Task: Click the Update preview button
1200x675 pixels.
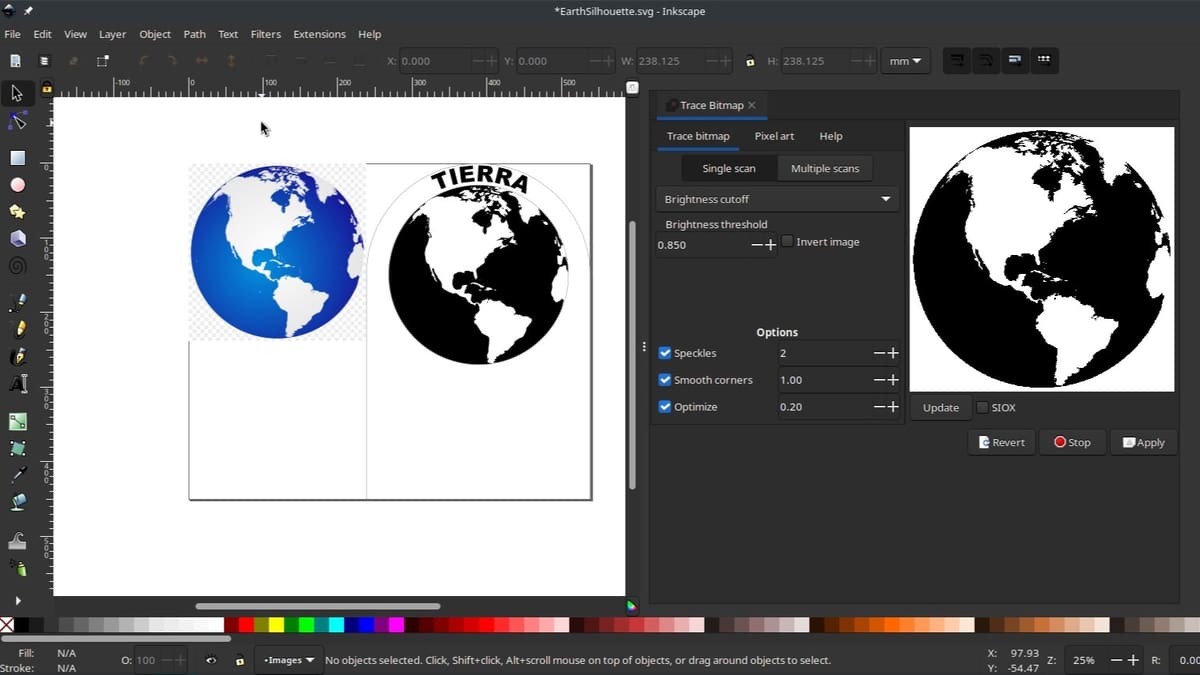Action: pyautogui.click(x=941, y=407)
